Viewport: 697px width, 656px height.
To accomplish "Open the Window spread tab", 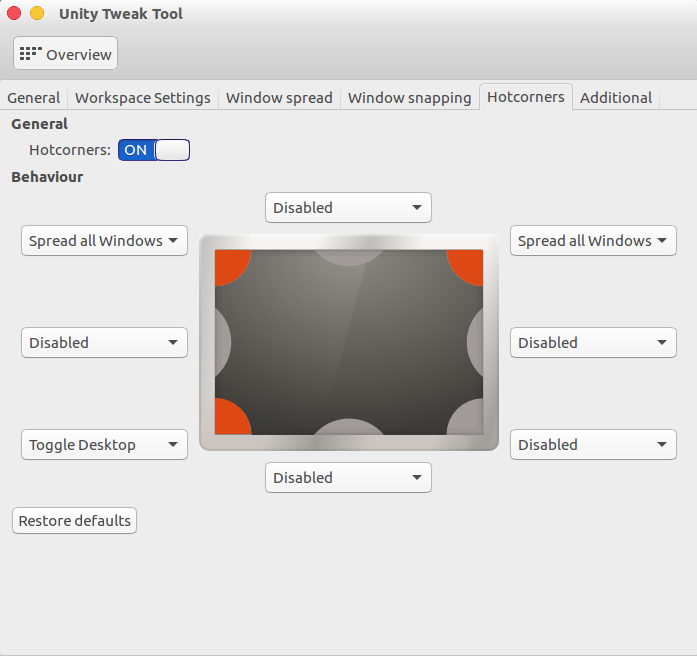I will pos(279,97).
